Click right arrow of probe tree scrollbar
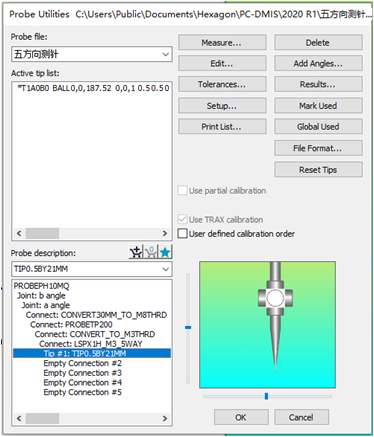The width and height of the screenshot is (374, 437). tap(165, 418)
